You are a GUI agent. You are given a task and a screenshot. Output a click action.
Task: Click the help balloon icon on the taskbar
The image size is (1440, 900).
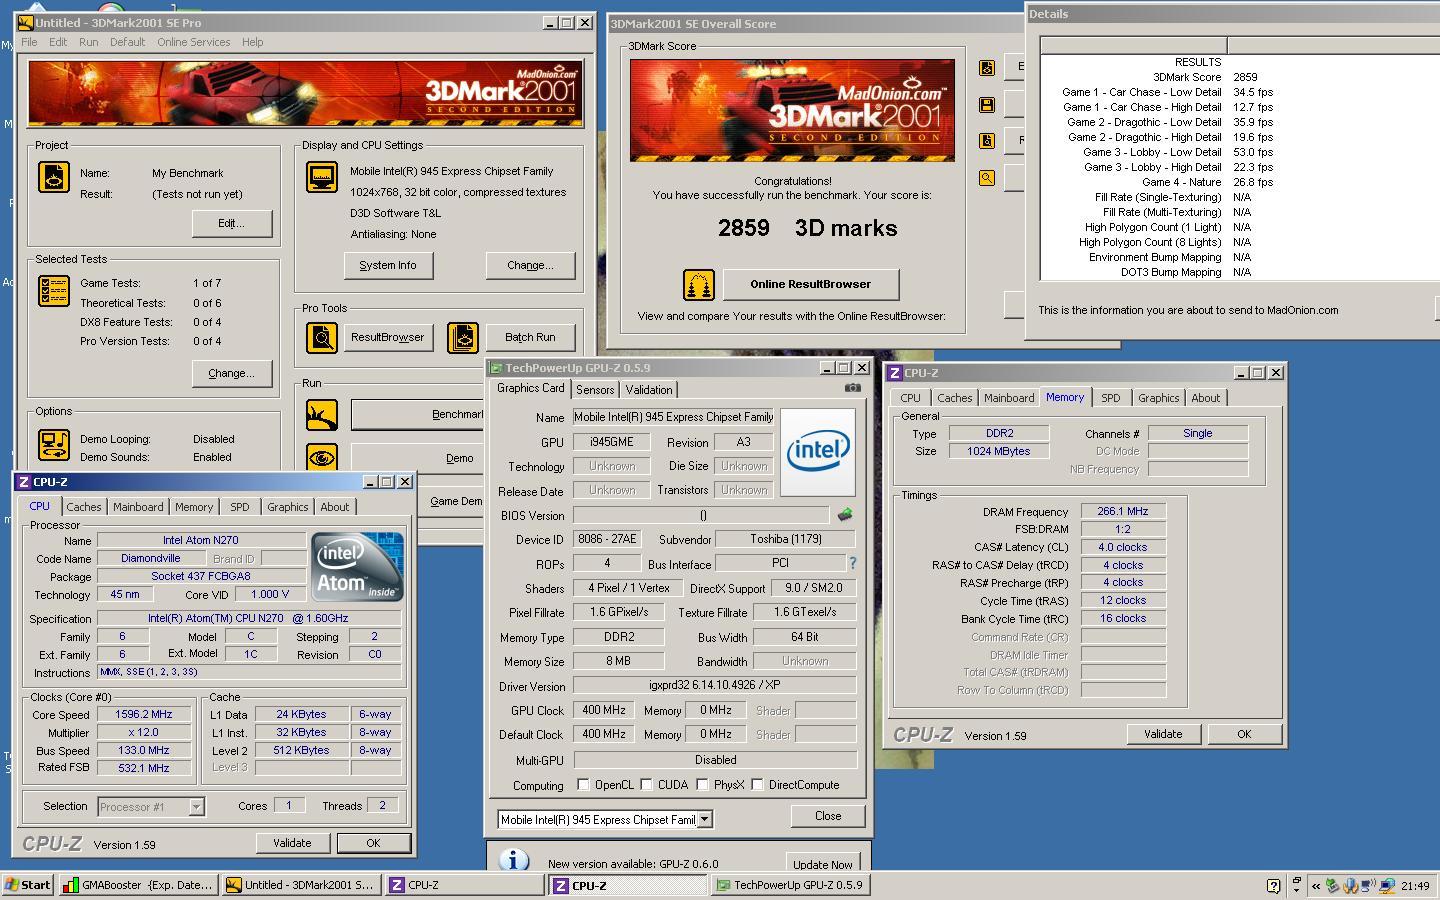click(1273, 886)
